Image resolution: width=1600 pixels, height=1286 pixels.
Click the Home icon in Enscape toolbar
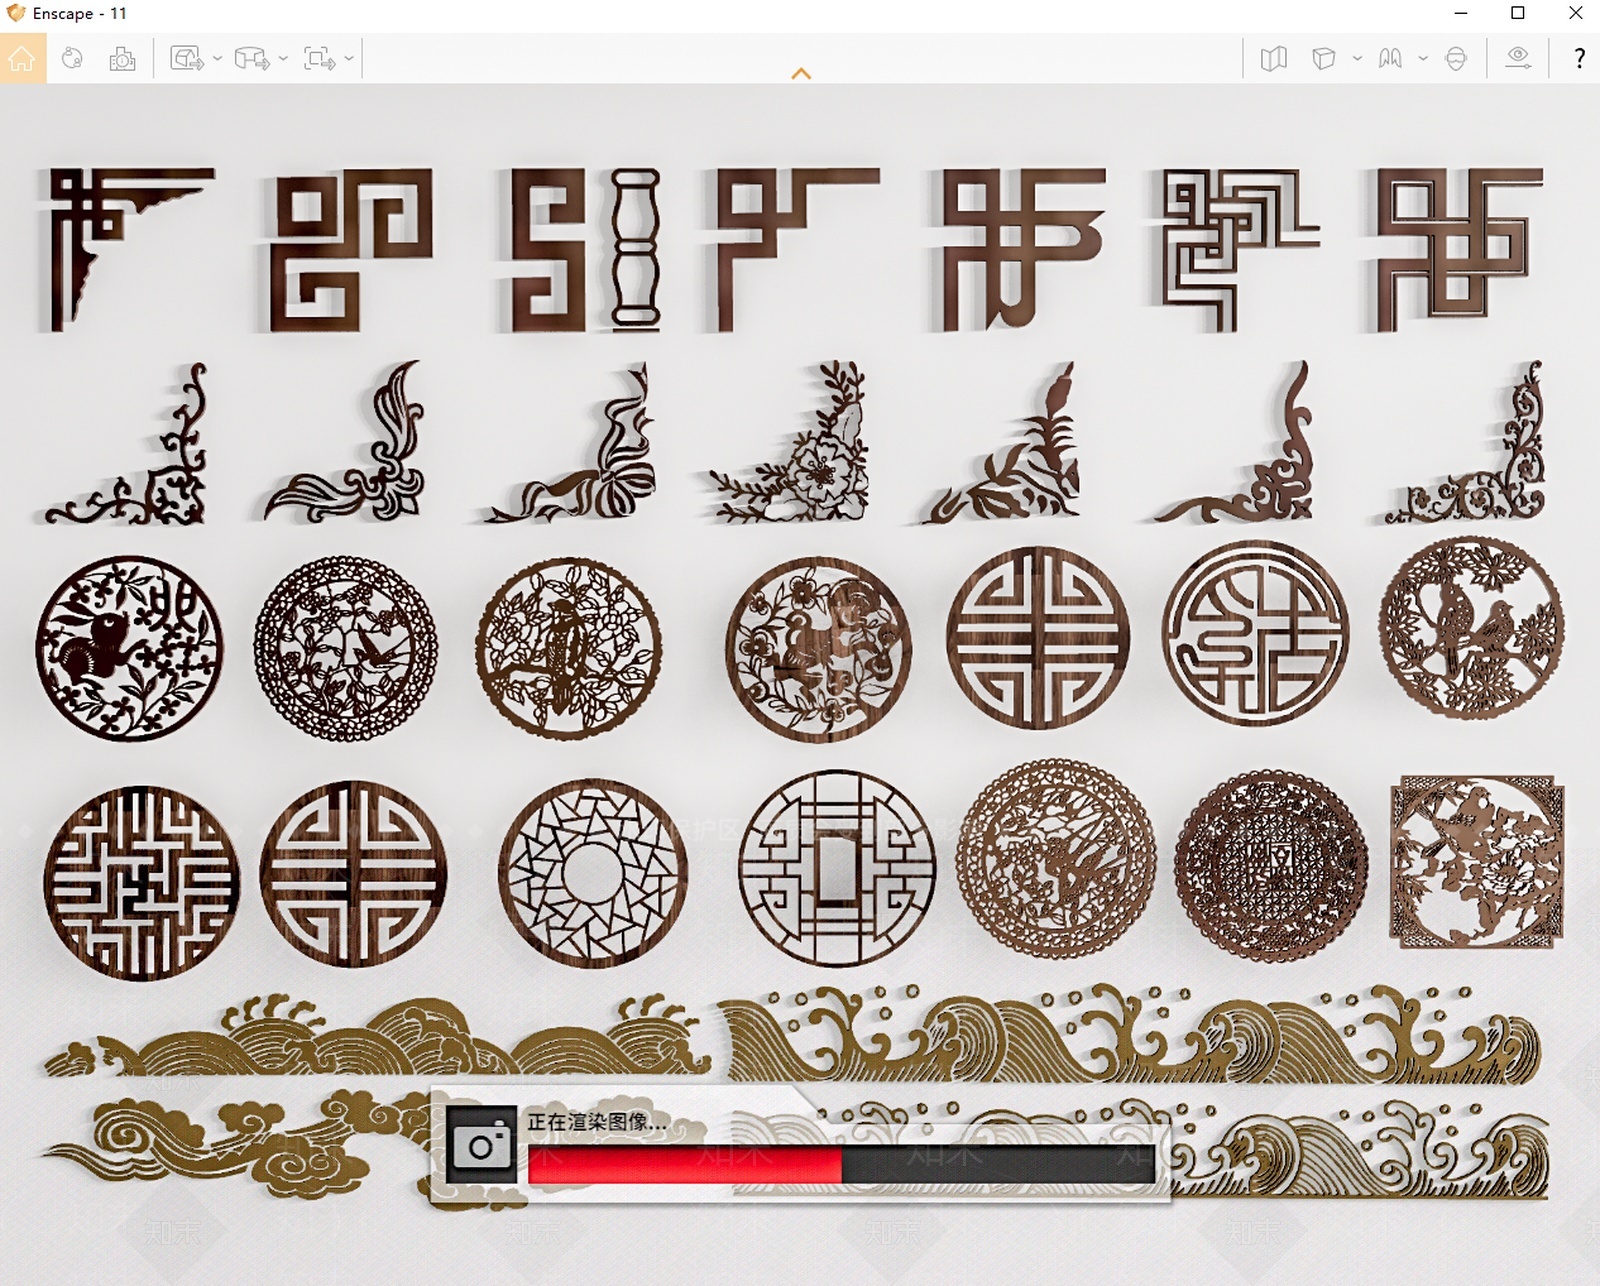(x=22, y=59)
